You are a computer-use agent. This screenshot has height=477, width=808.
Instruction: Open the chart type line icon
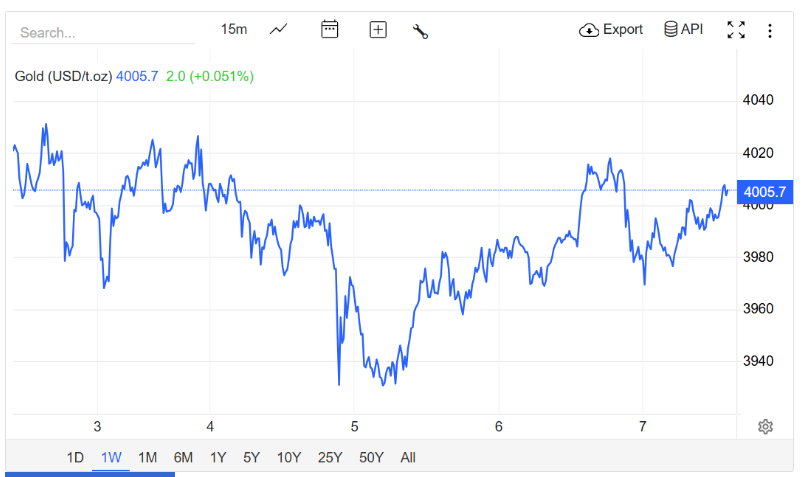point(279,30)
